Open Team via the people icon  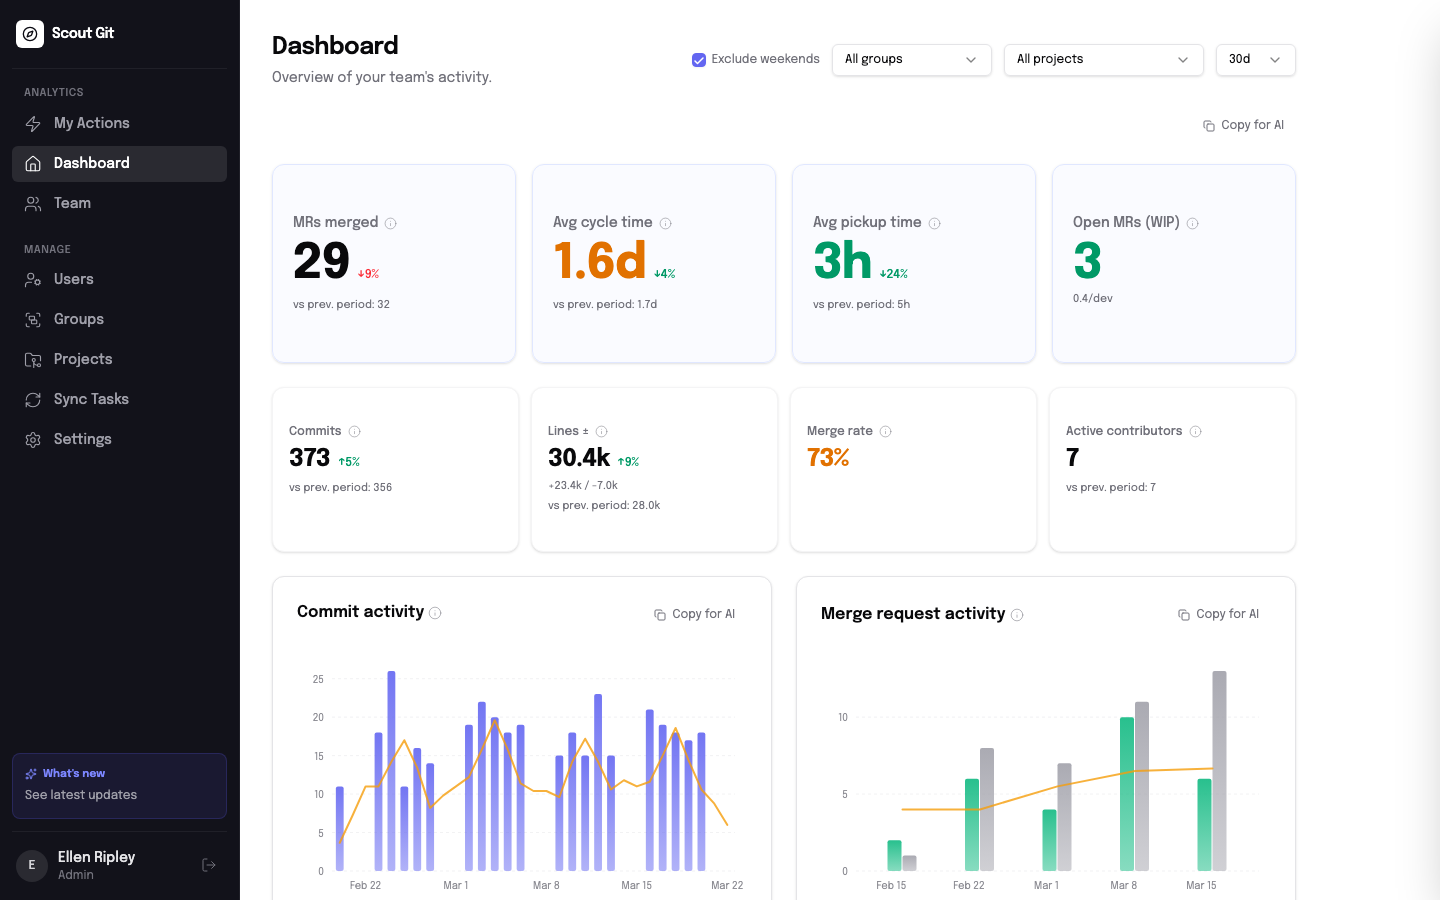(33, 203)
